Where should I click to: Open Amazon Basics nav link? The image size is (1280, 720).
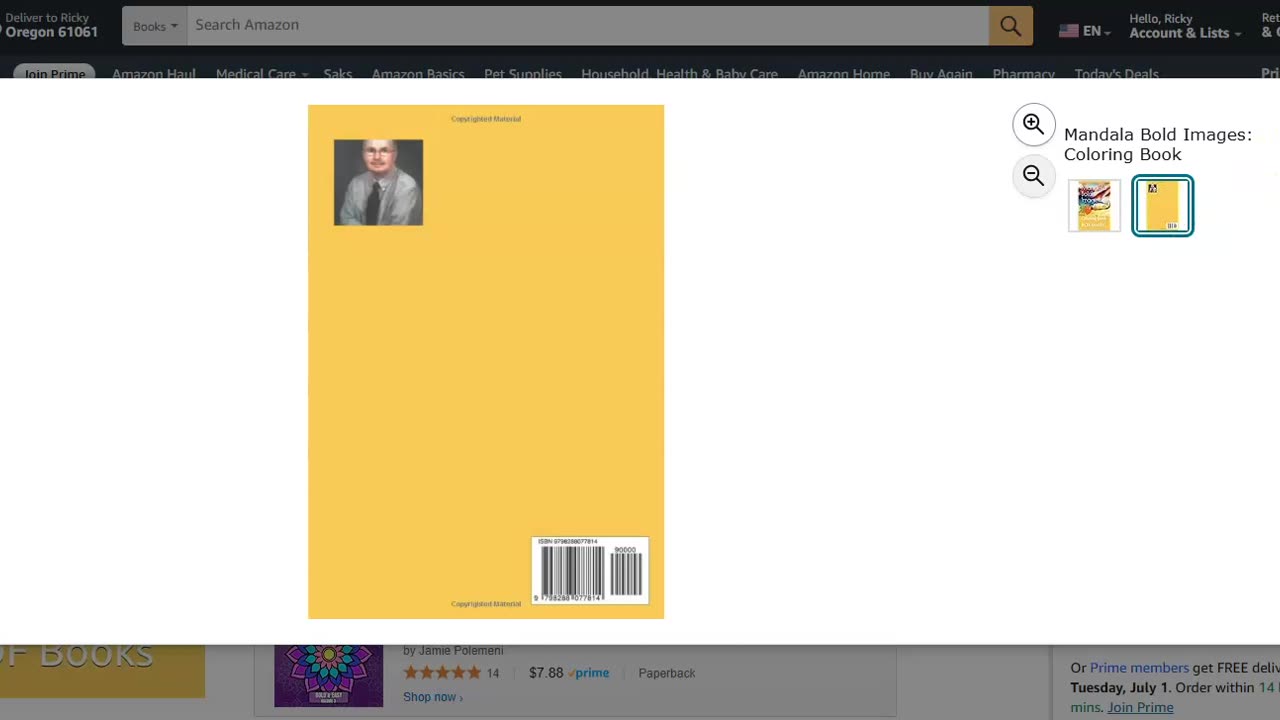[418, 74]
